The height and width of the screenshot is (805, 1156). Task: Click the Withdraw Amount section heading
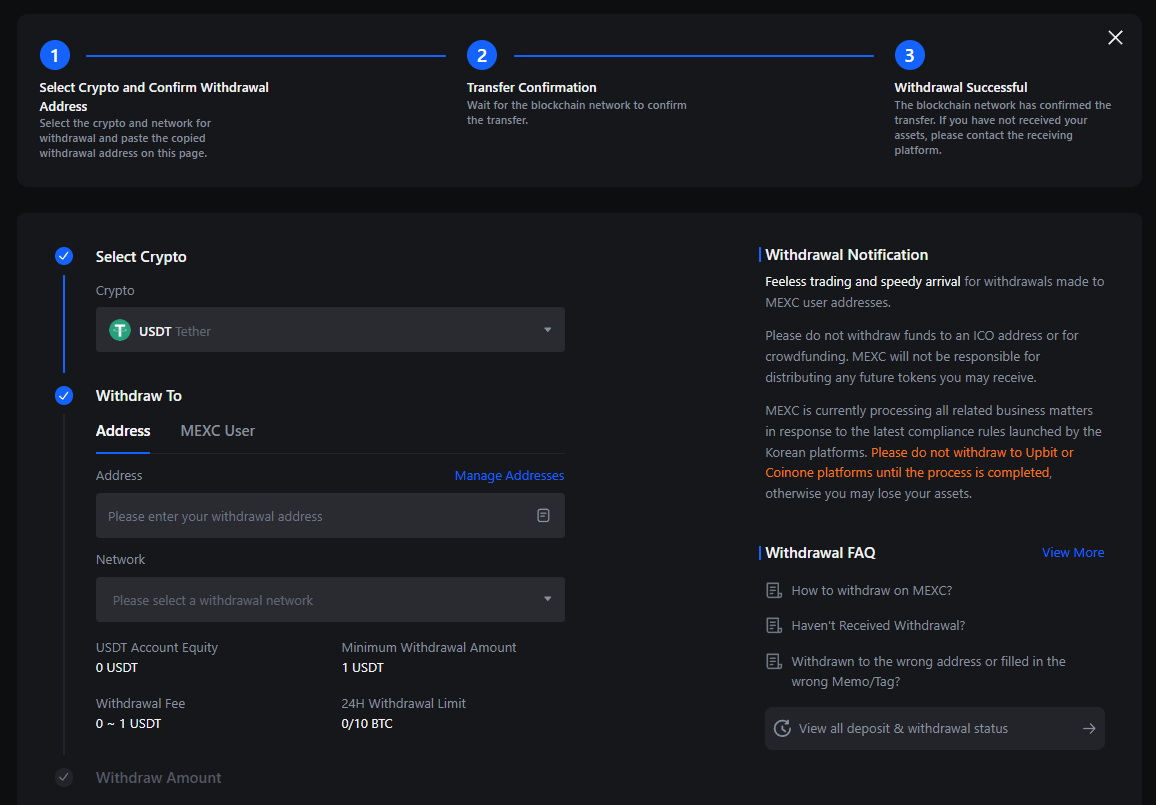point(159,778)
